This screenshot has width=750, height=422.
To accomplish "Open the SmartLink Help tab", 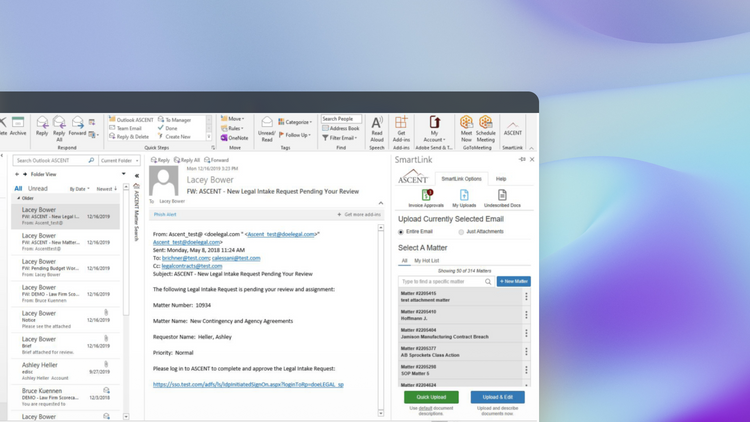I will (x=501, y=178).
